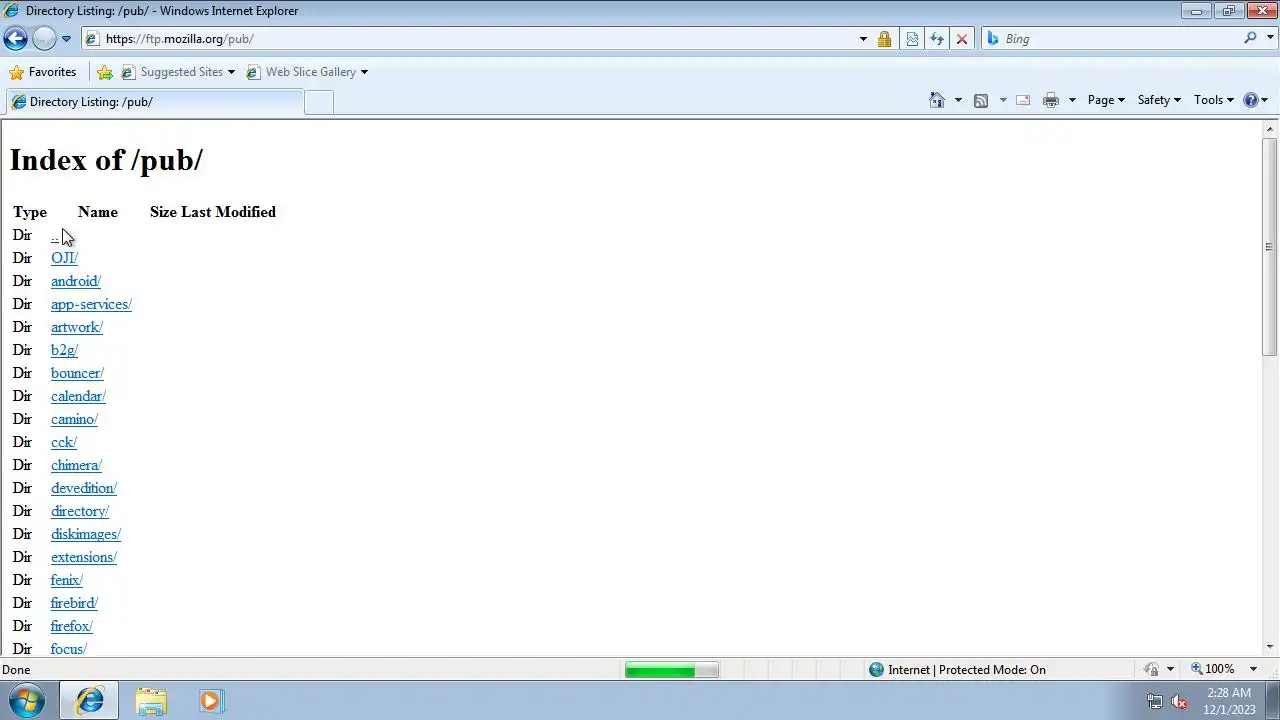The height and width of the screenshot is (720, 1280).
Task: Open the firebird/ directory link
Action: pyautogui.click(x=74, y=603)
